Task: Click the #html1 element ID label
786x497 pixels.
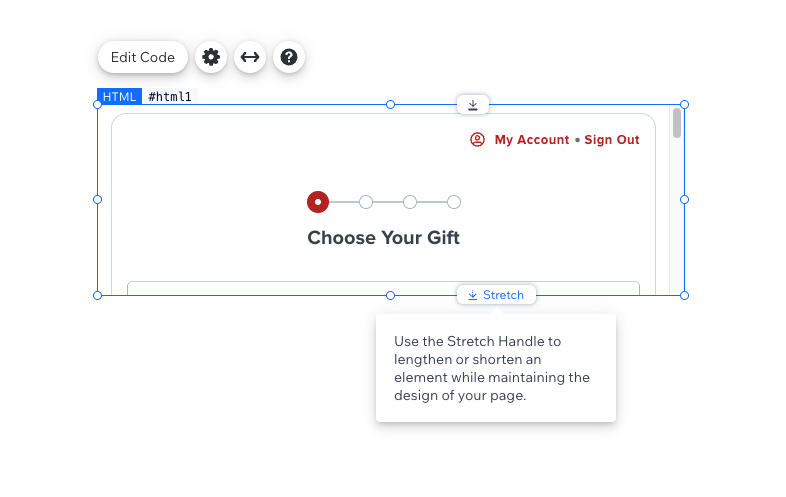Action: (170, 96)
